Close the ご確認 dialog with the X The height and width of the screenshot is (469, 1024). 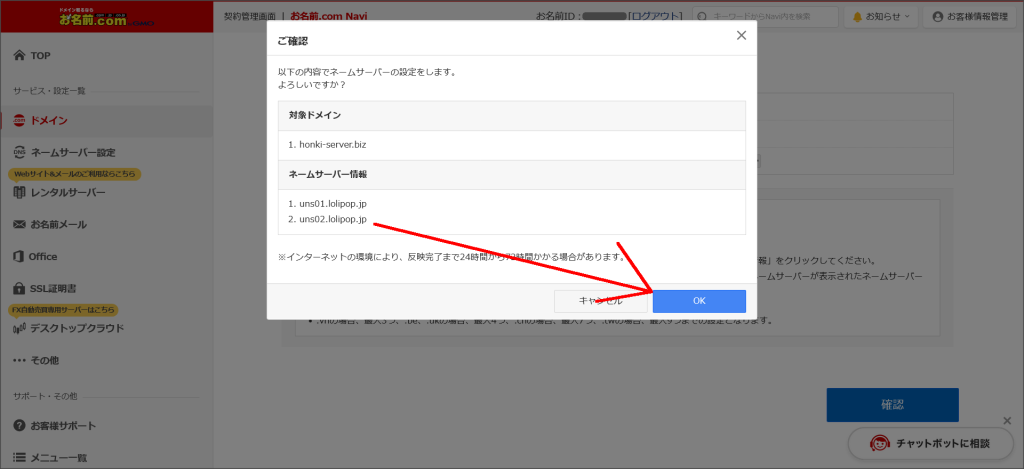click(741, 36)
